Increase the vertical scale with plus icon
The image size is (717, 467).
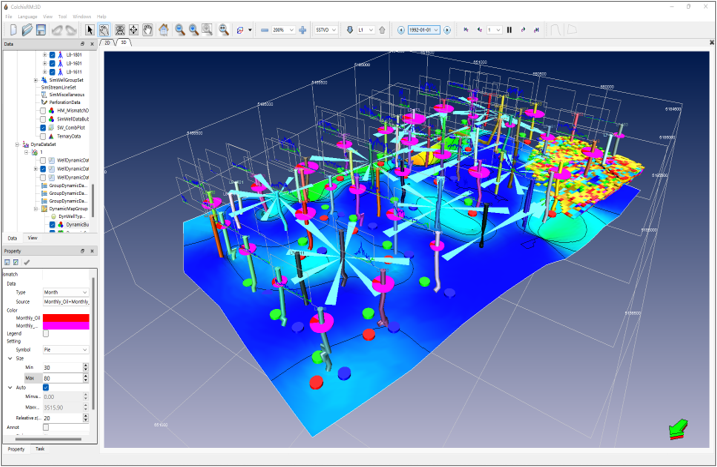[x=302, y=30]
